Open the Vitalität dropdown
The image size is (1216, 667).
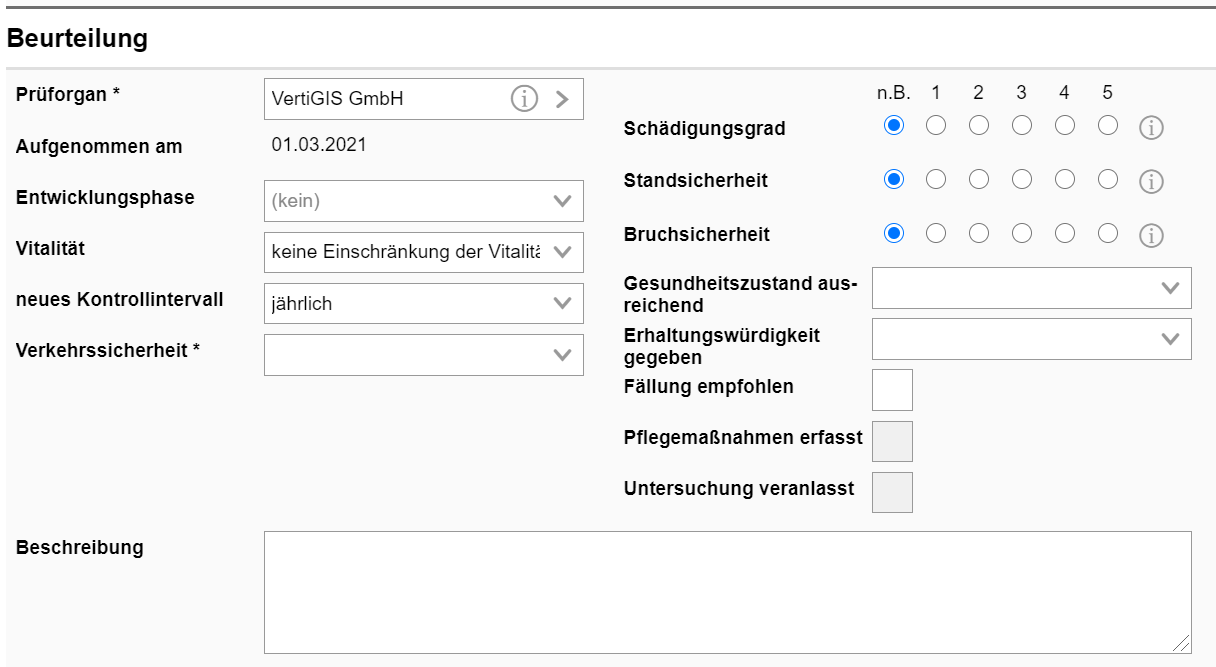(x=424, y=252)
